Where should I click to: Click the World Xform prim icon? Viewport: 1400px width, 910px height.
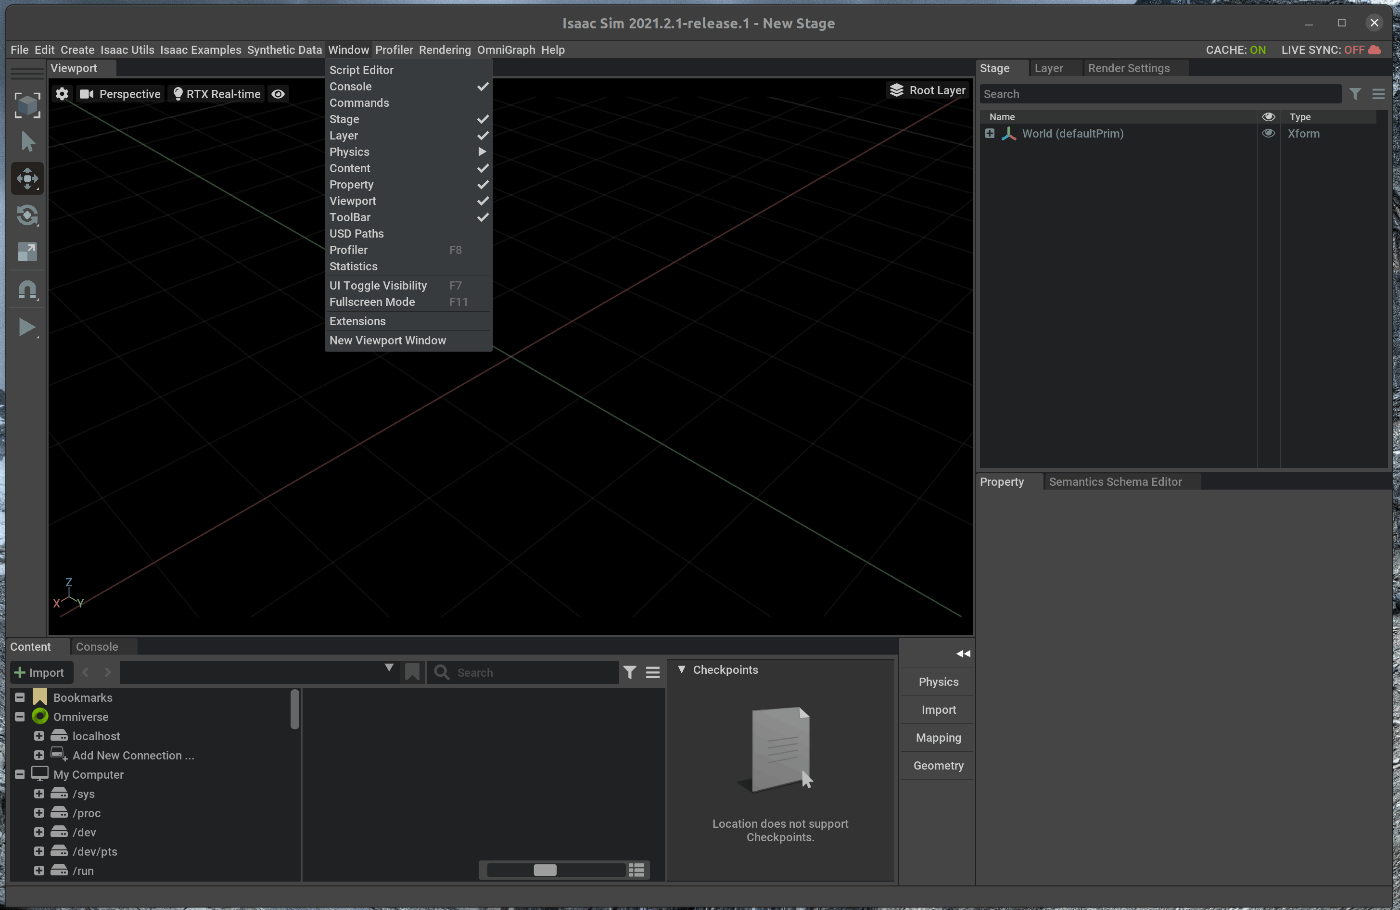click(x=1008, y=133)
